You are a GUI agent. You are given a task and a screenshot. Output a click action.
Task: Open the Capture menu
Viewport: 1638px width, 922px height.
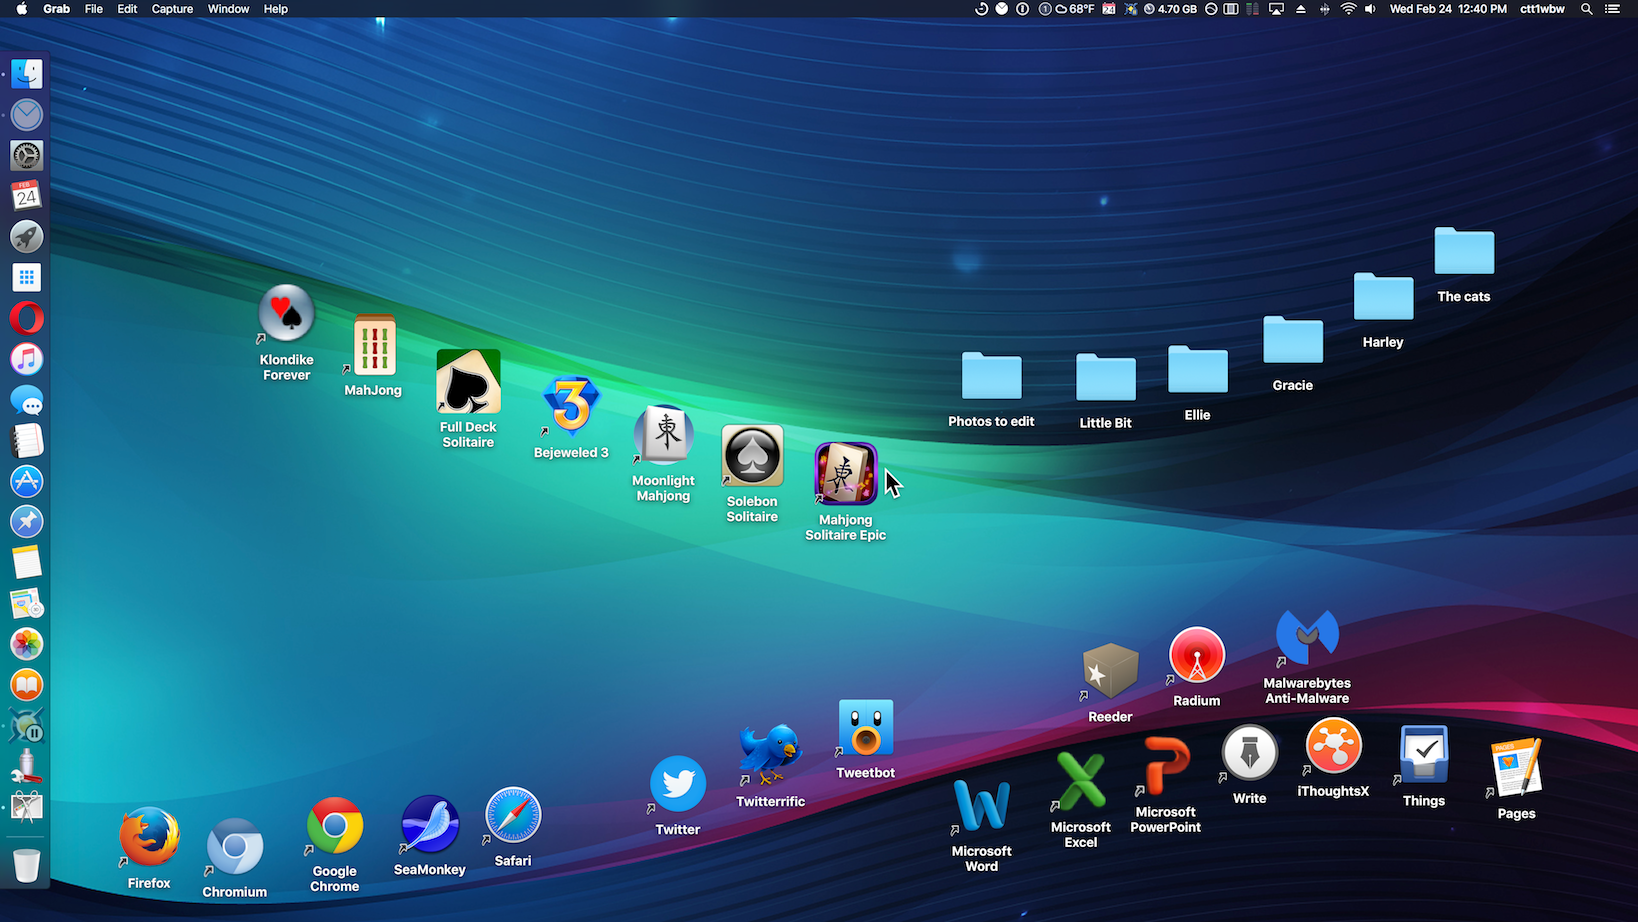pyautogui.click(x=172, y=9)
